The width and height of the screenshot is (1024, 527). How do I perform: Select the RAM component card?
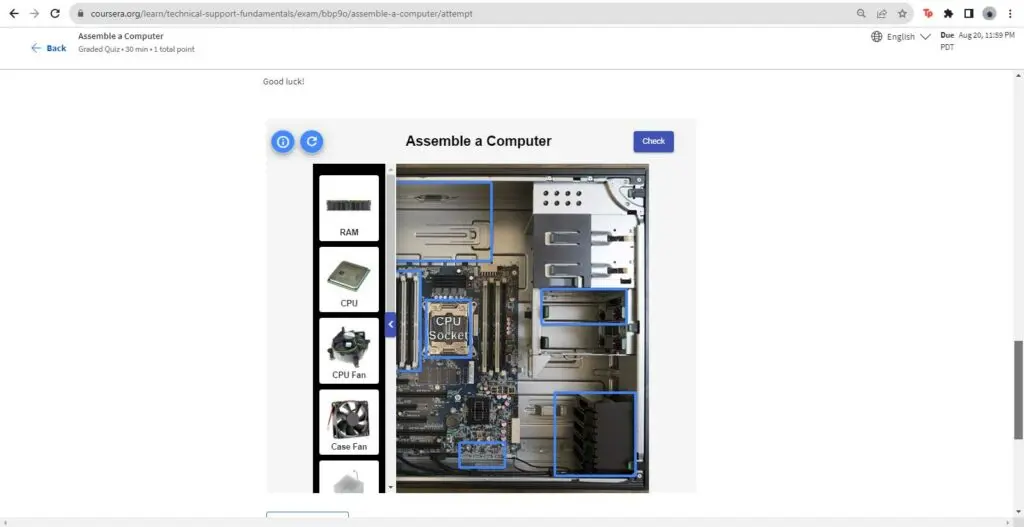tap(349, 208)
